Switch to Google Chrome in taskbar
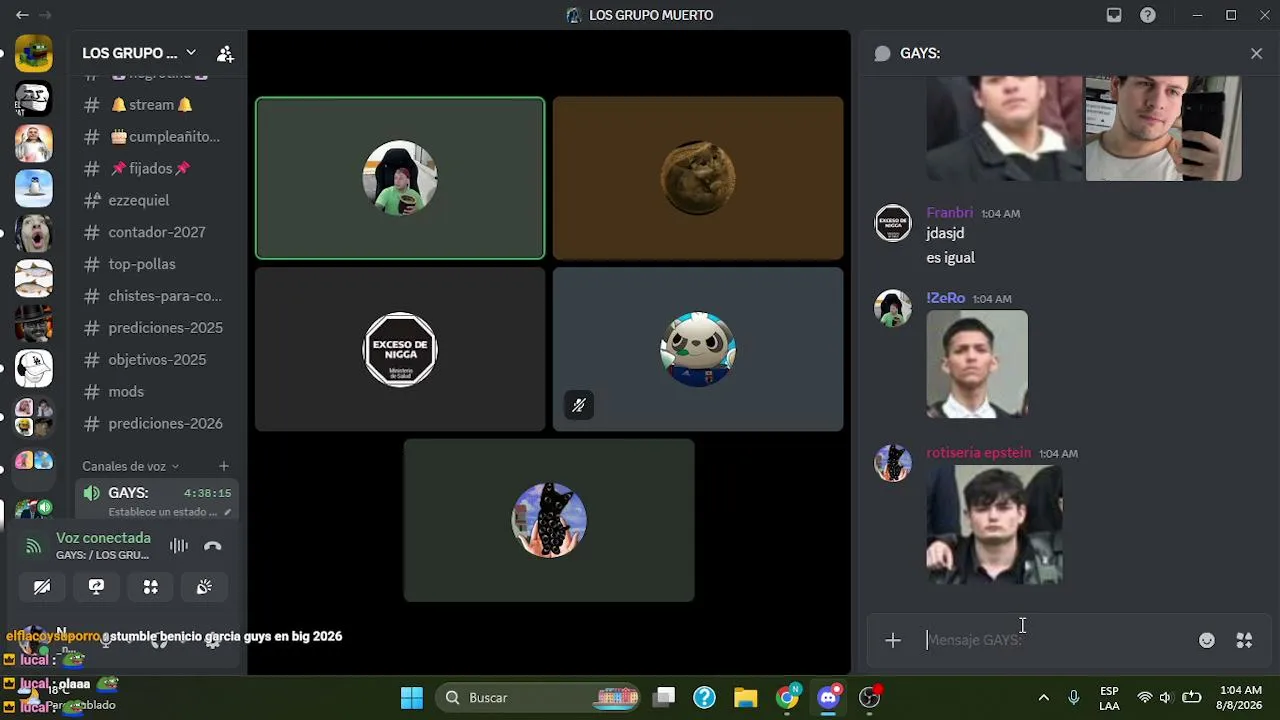This screenshot has height=720, width=1280. [788, 698]
